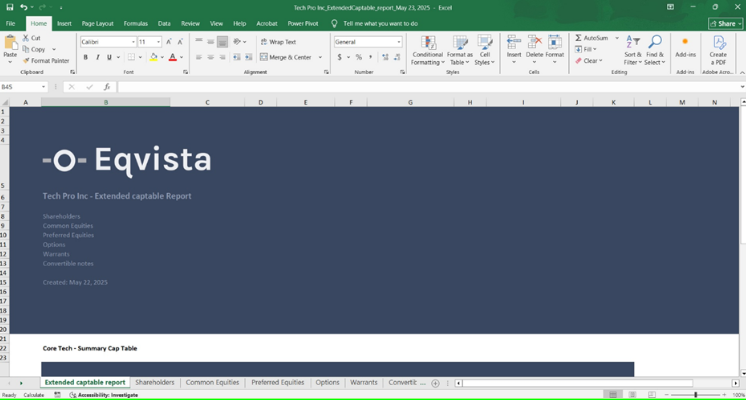This screenshot has width=746, height=400.
Task: Click the red Font Color A icon
Action: tap(173, 57)
